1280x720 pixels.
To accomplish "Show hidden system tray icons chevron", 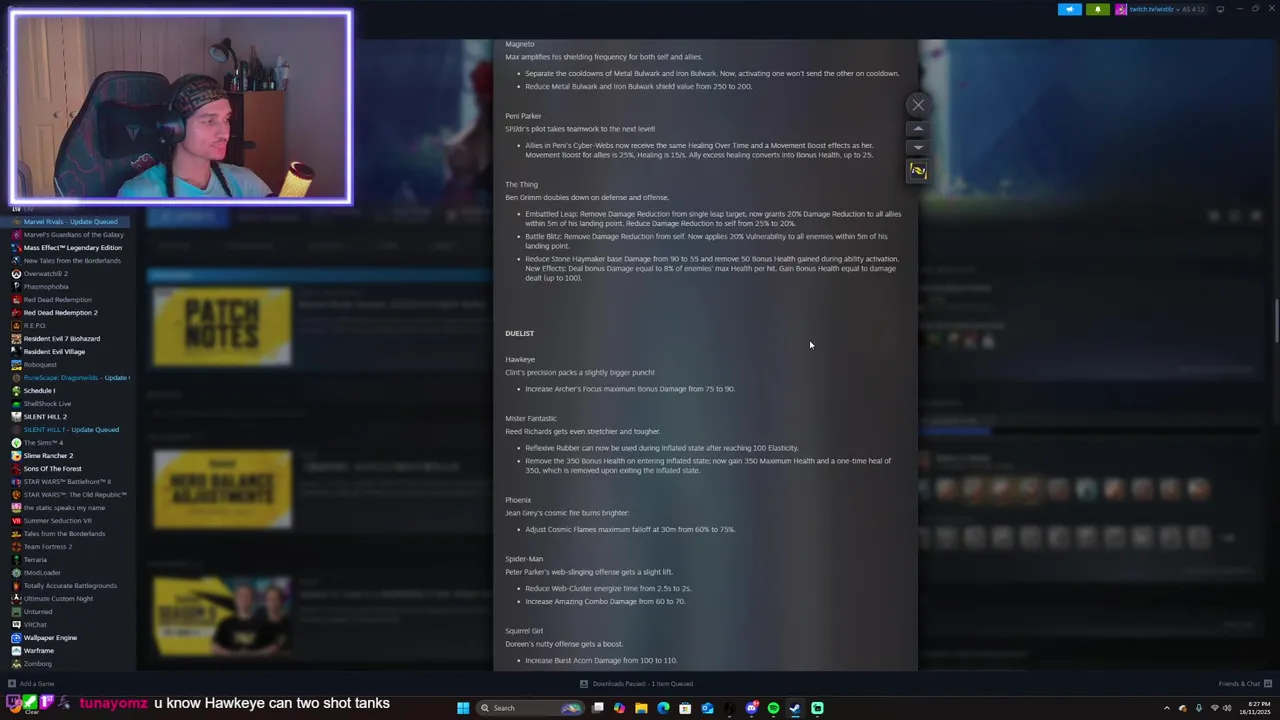I will coord(1167,708).
